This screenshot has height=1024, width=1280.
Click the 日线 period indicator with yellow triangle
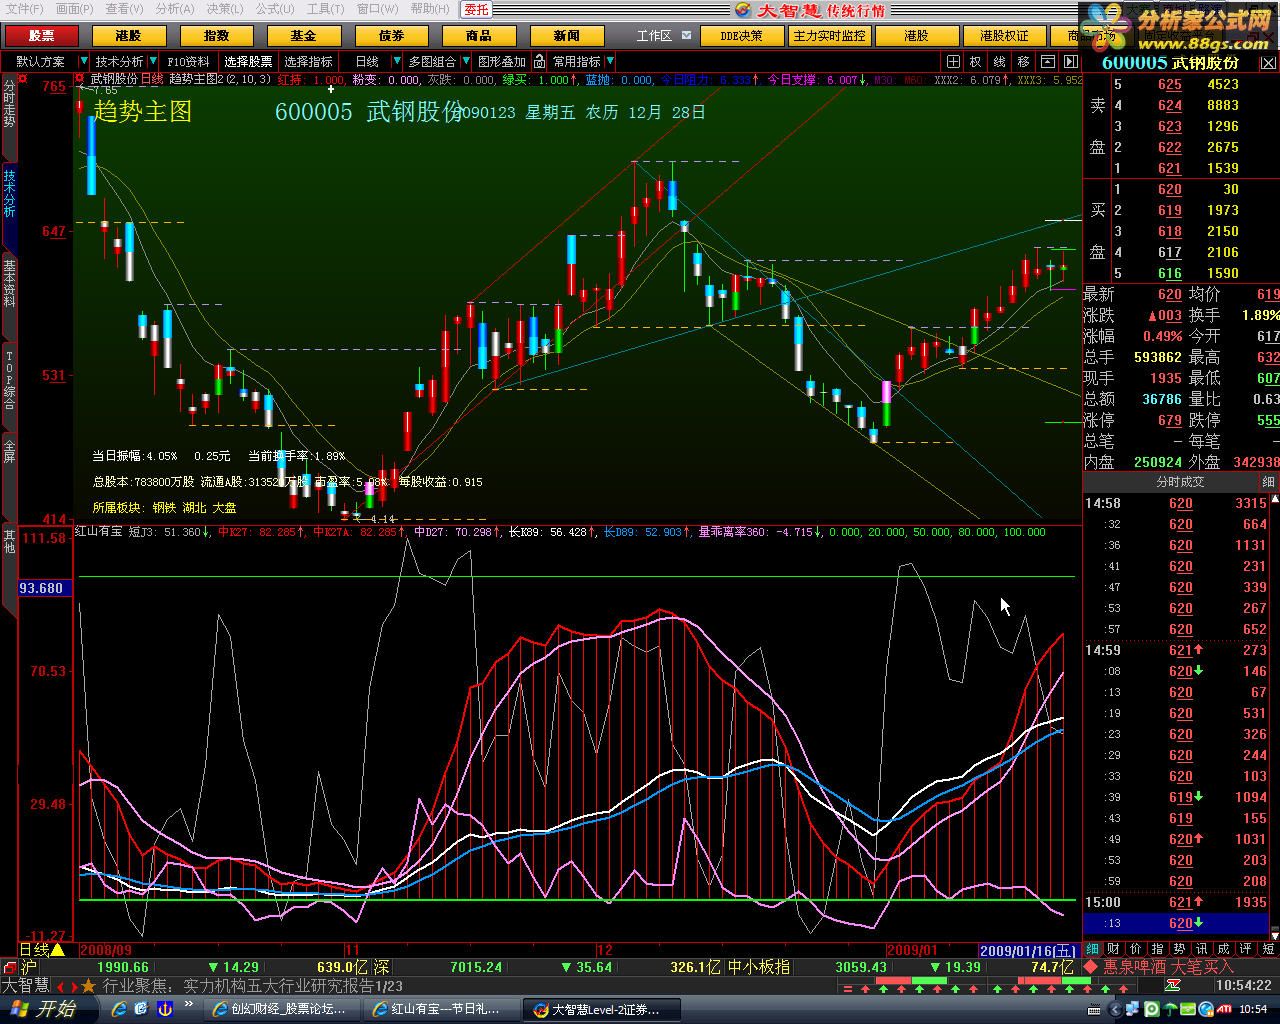pyautogui.click(x=42, y=949)
